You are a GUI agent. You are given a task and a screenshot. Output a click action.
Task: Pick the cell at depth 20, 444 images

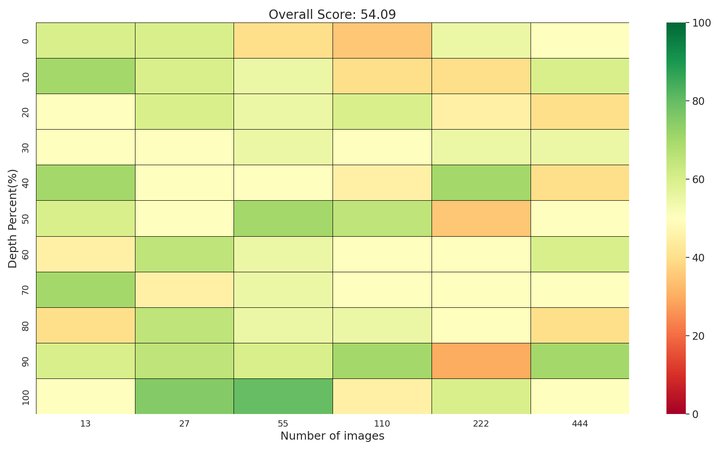tap(579, 111)
